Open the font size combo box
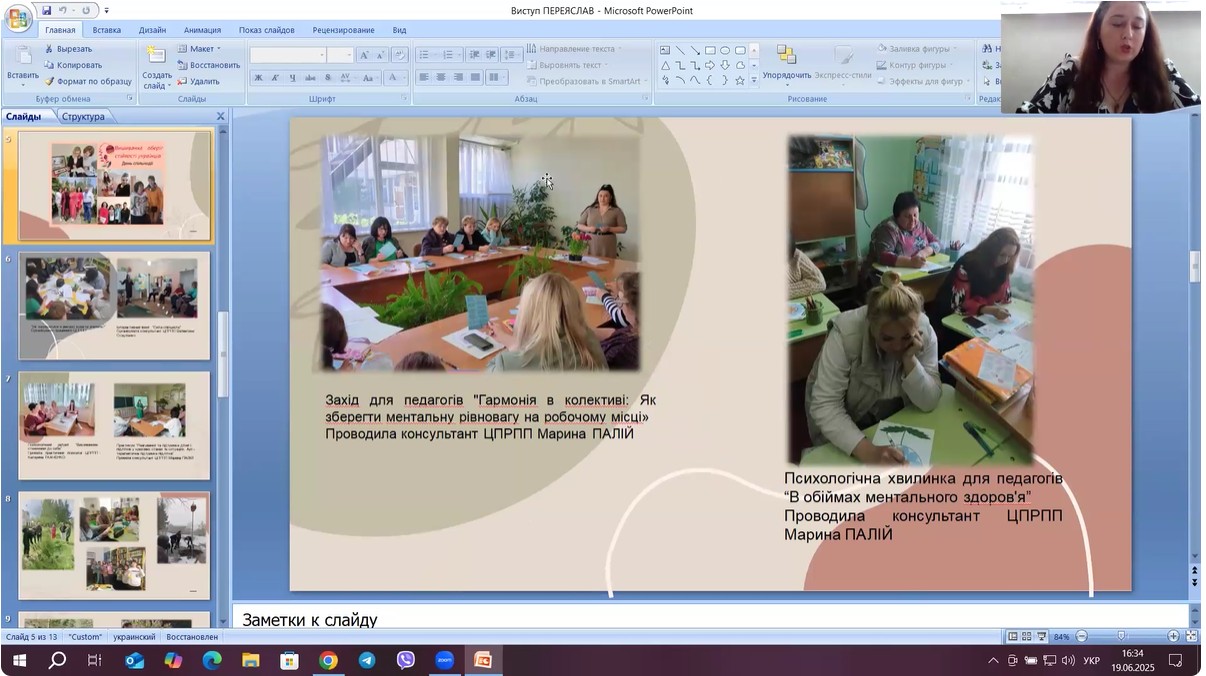Viewport: 1206px width, 676px height. (341, 55)
